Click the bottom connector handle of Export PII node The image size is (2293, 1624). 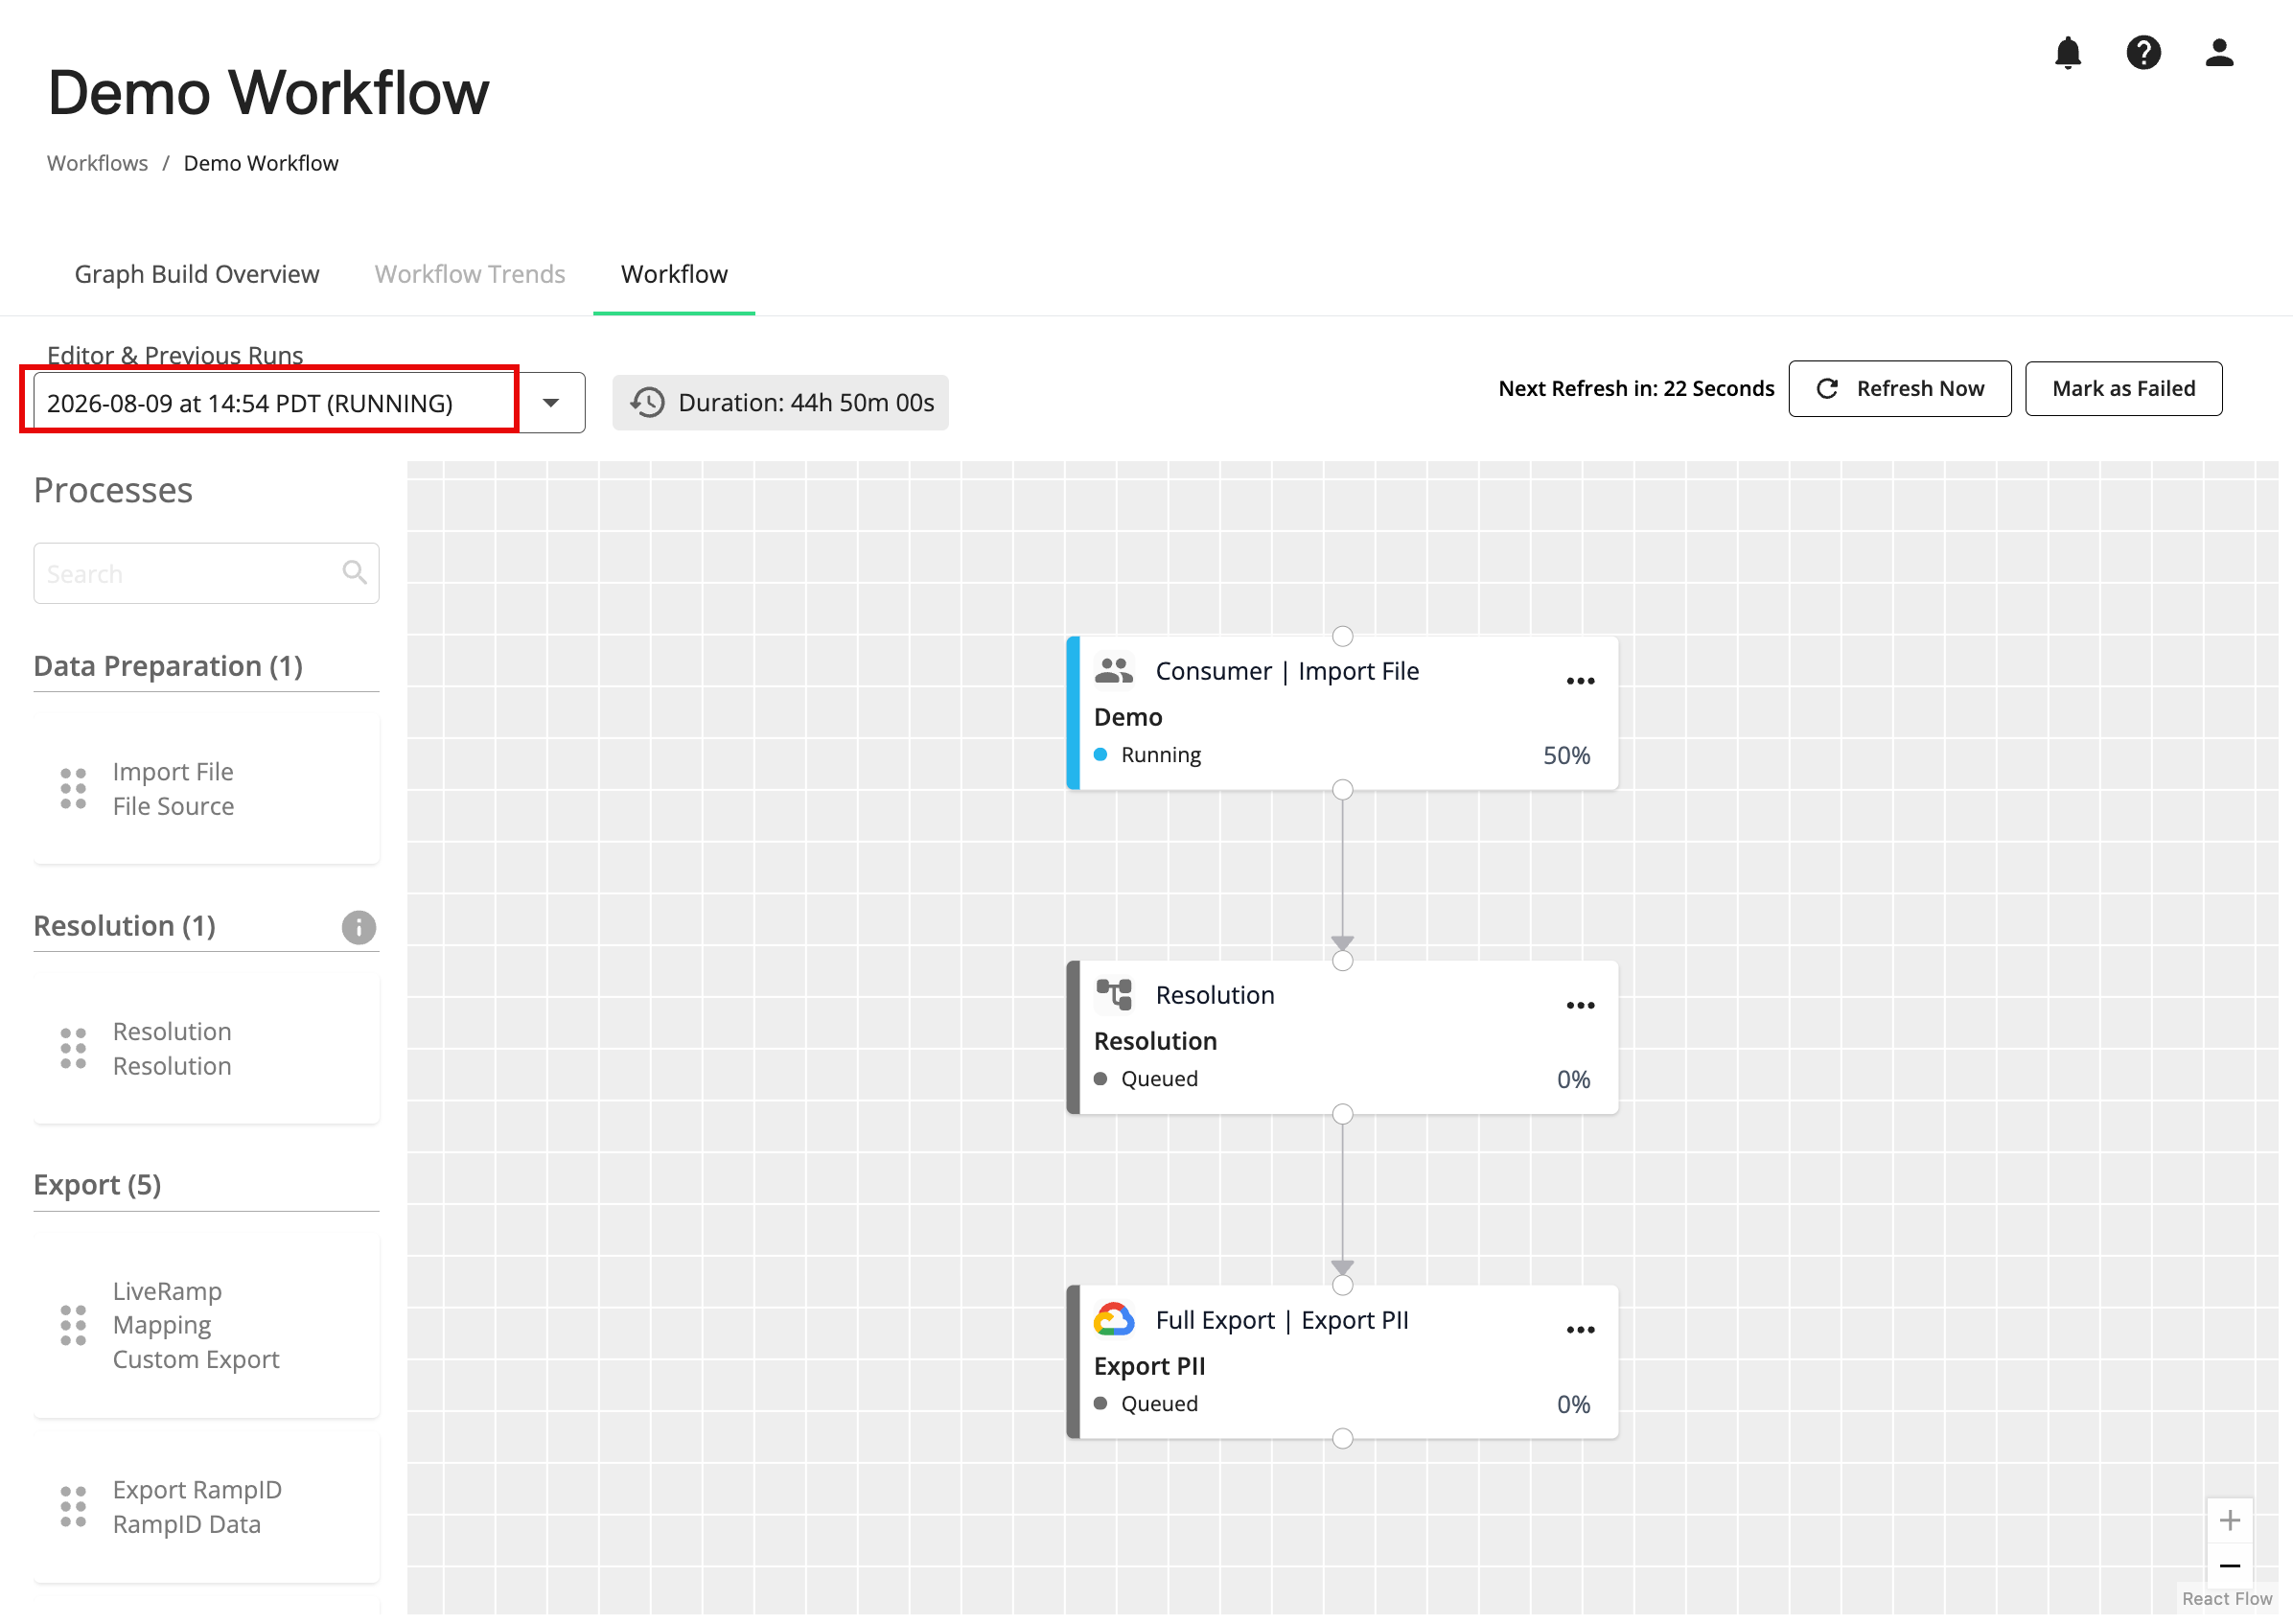(1342, 1438)
